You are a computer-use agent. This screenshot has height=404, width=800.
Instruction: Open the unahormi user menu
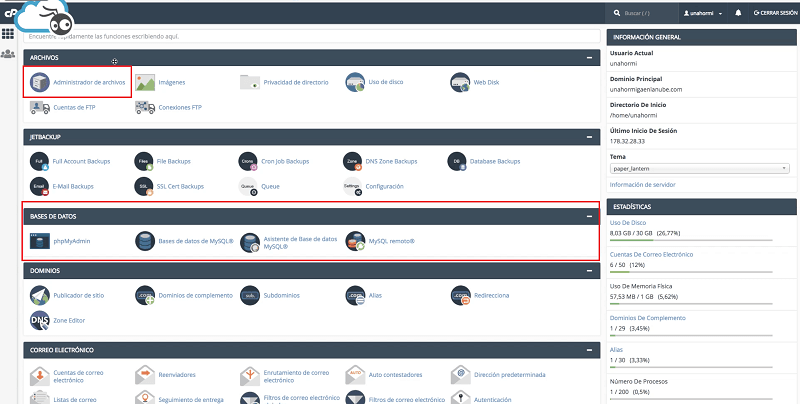(x=703, y=13)
